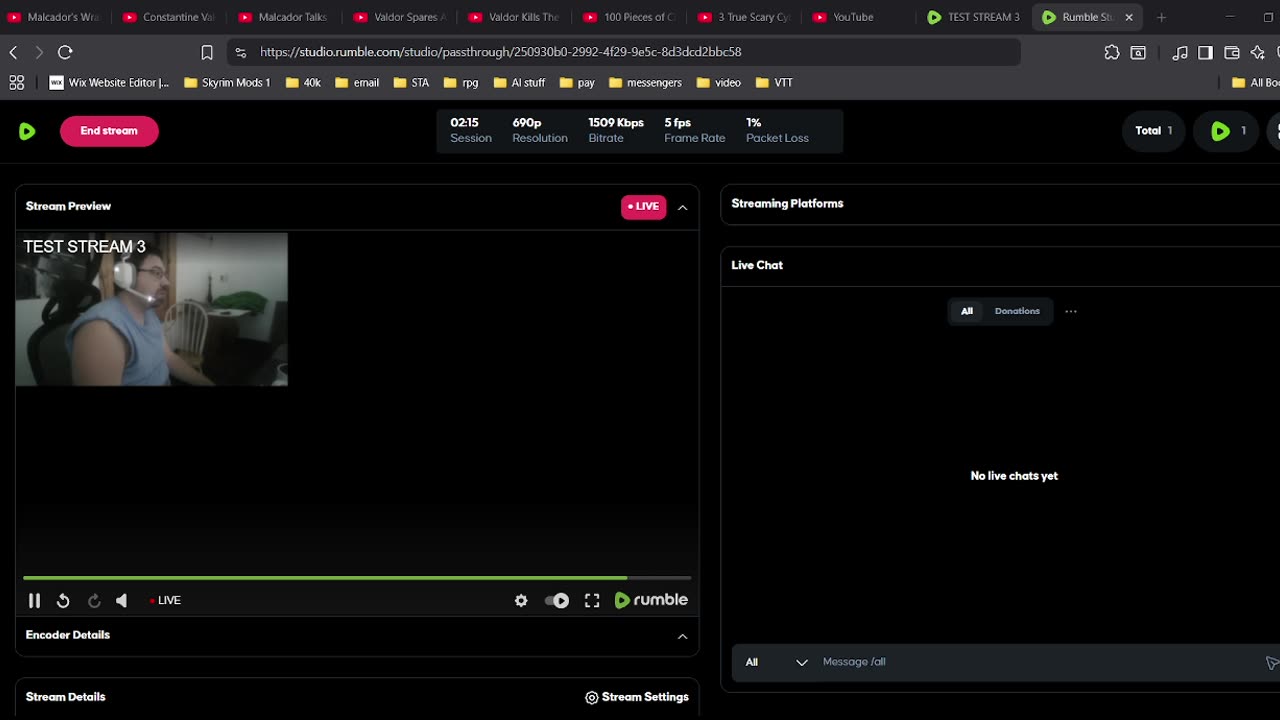Viewport: 1280px width, 720px height.
Task: Click the site information icon in address bar
Action: point(241,52)
